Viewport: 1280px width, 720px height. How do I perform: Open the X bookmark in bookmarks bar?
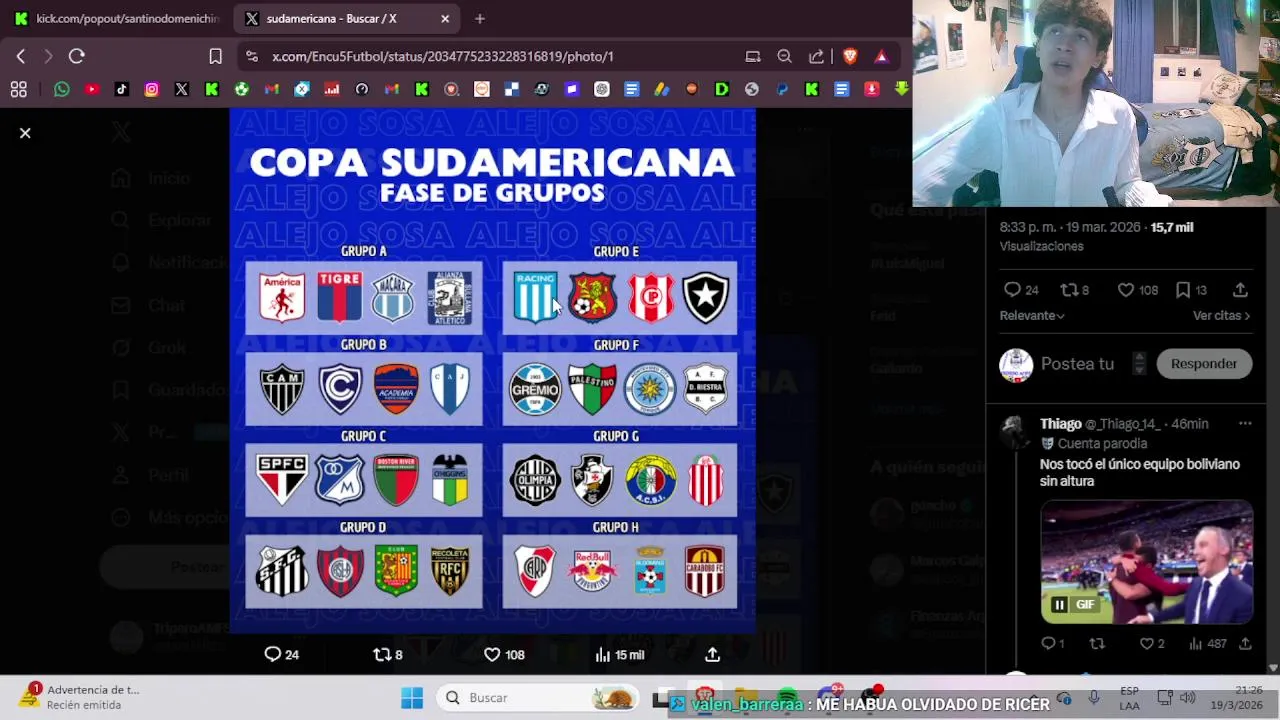(182, 90)
